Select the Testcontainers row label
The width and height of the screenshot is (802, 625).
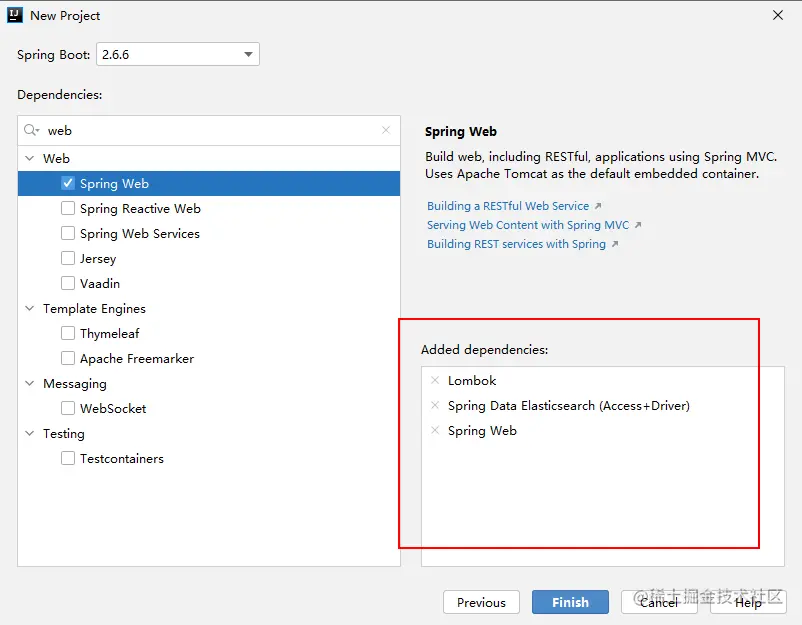pos(122,458)
